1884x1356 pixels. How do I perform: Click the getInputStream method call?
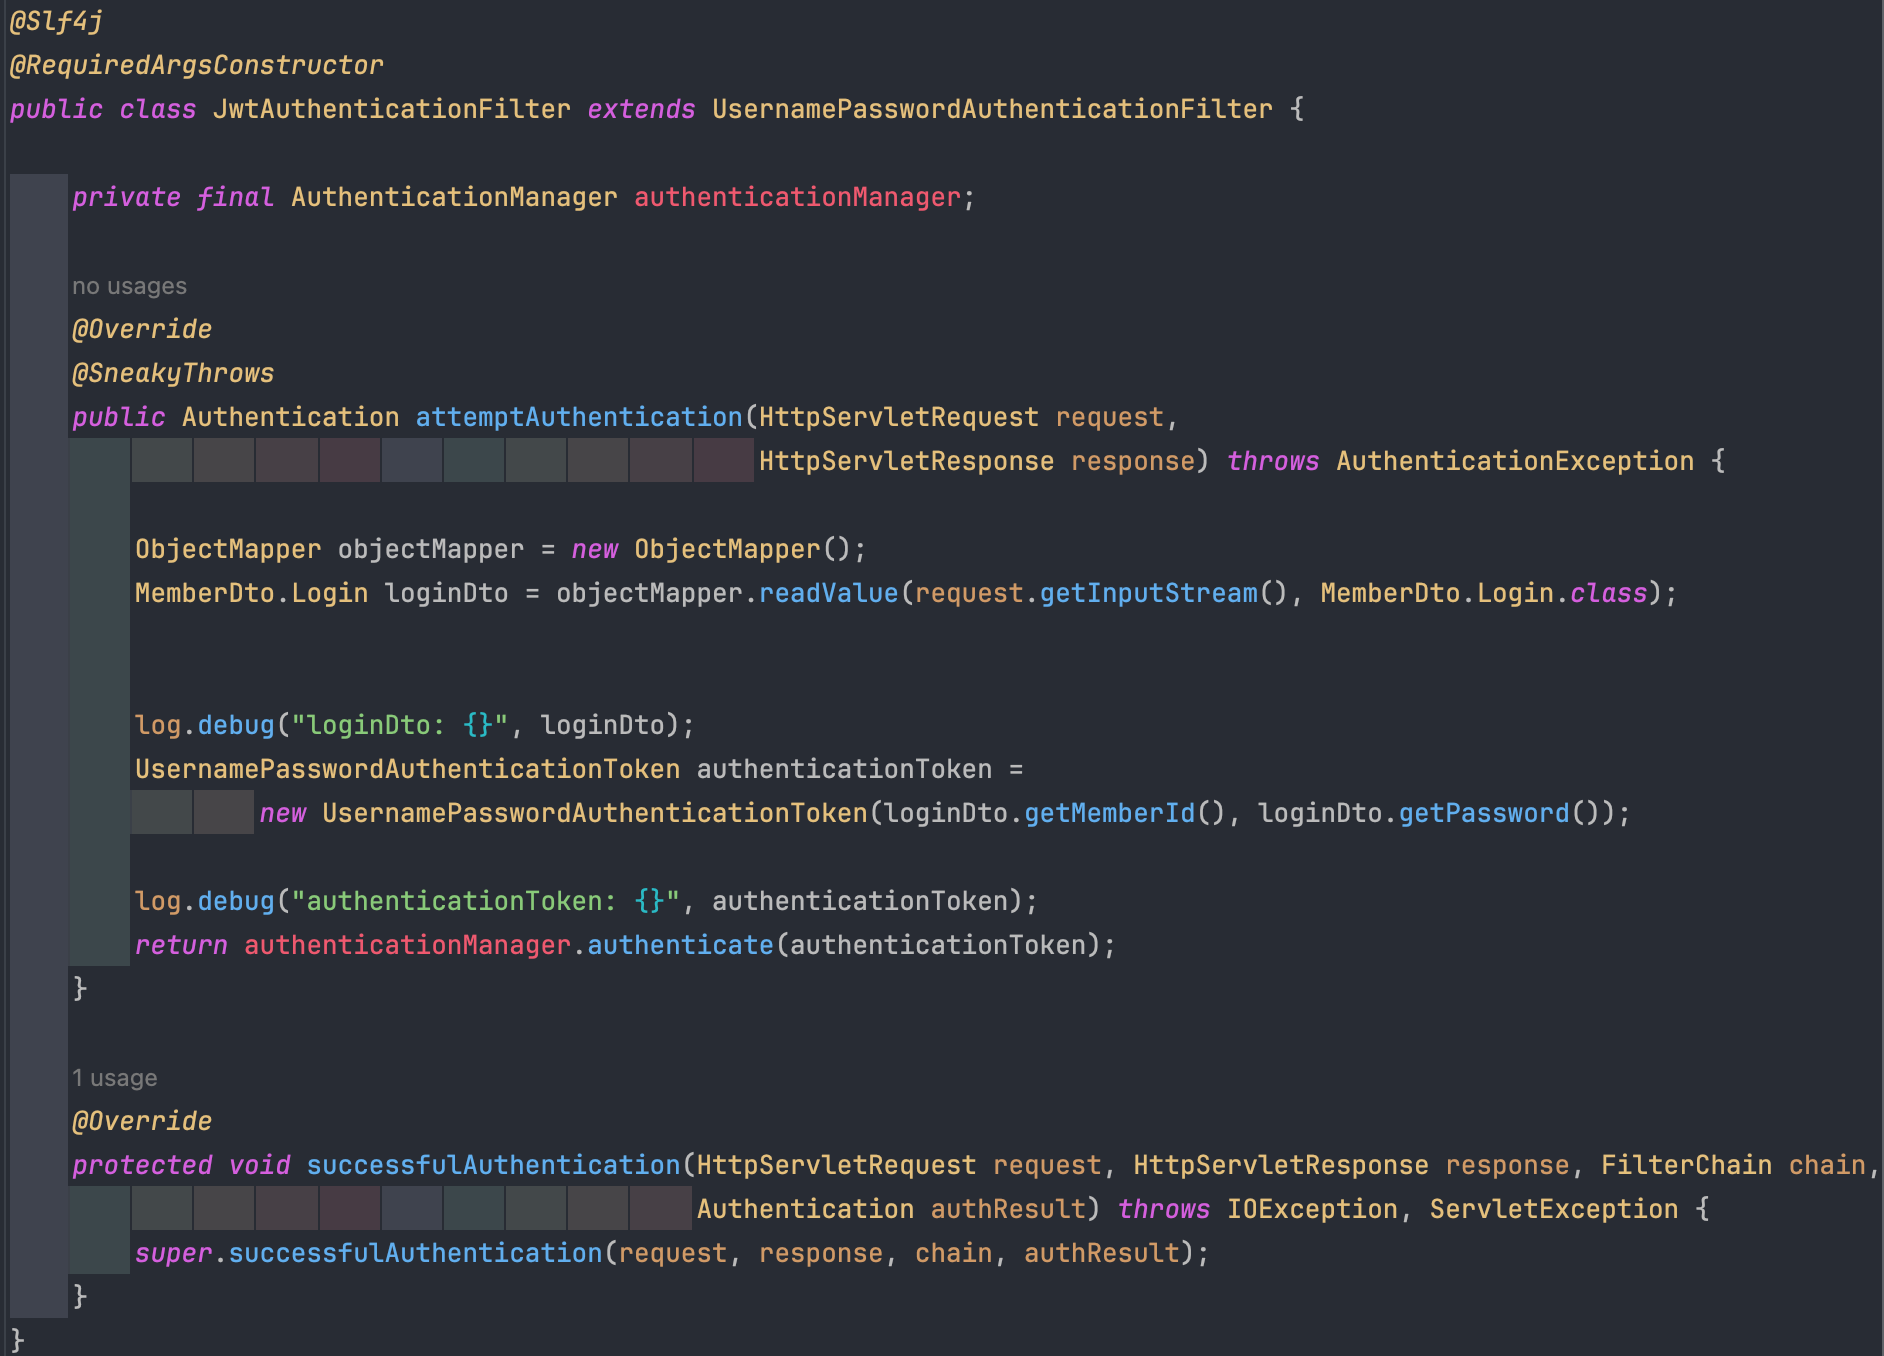point(1149,593)
